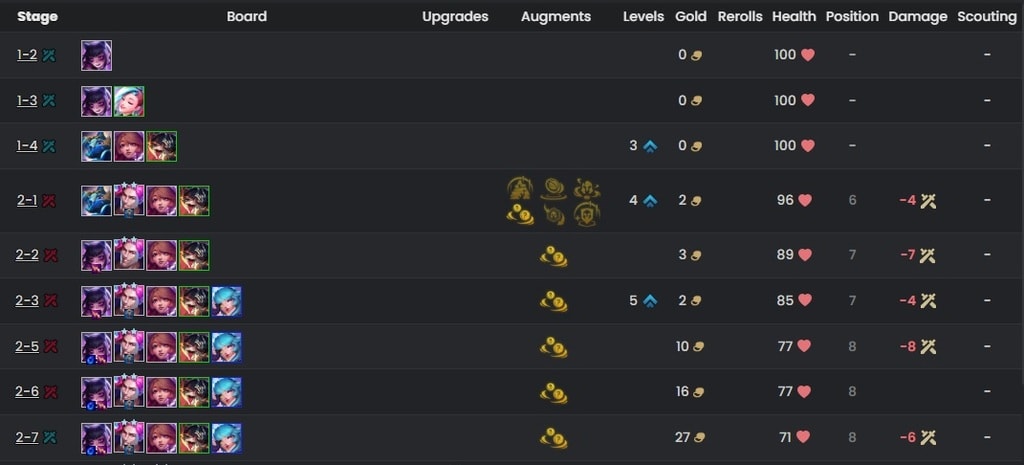Click the top-left augment choice icon in stage 2-1
This screenshot has width=1024, height=465.
pyautogui.click(x=520, y=189)
